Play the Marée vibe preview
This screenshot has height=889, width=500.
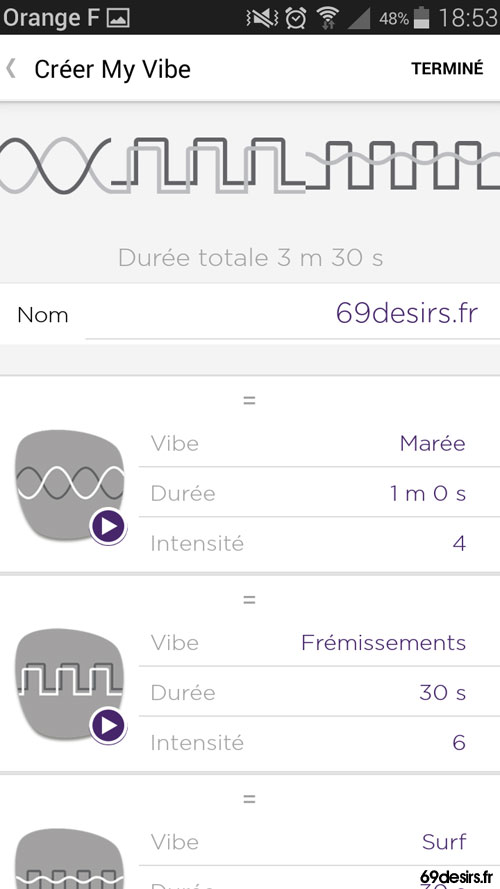click(108, 527)
